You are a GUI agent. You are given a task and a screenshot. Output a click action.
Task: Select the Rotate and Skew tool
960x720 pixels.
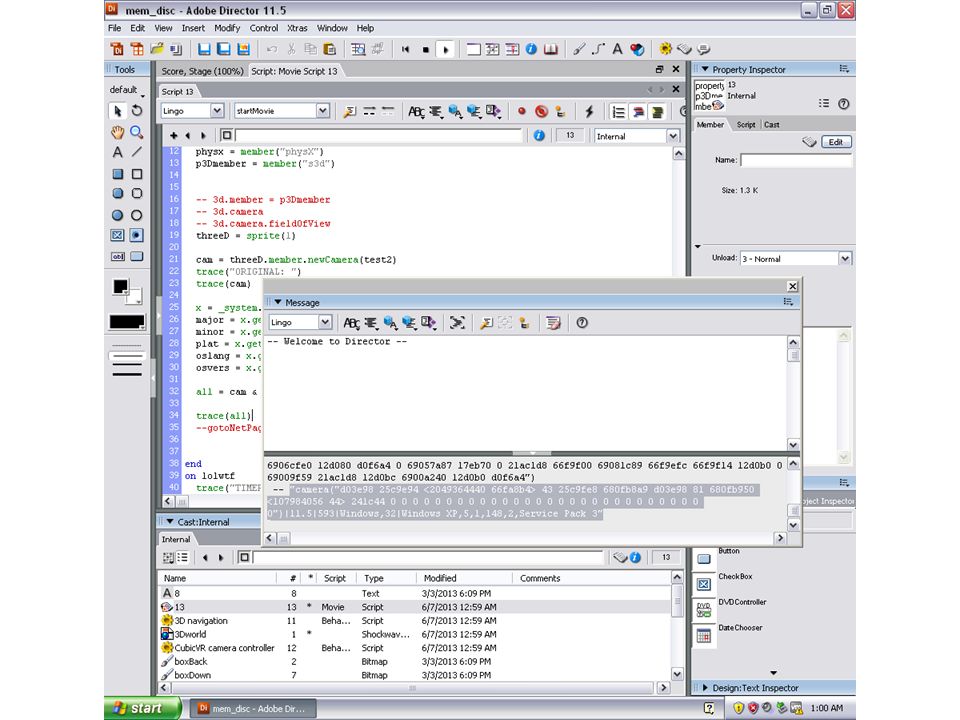[x=137, y=110]
